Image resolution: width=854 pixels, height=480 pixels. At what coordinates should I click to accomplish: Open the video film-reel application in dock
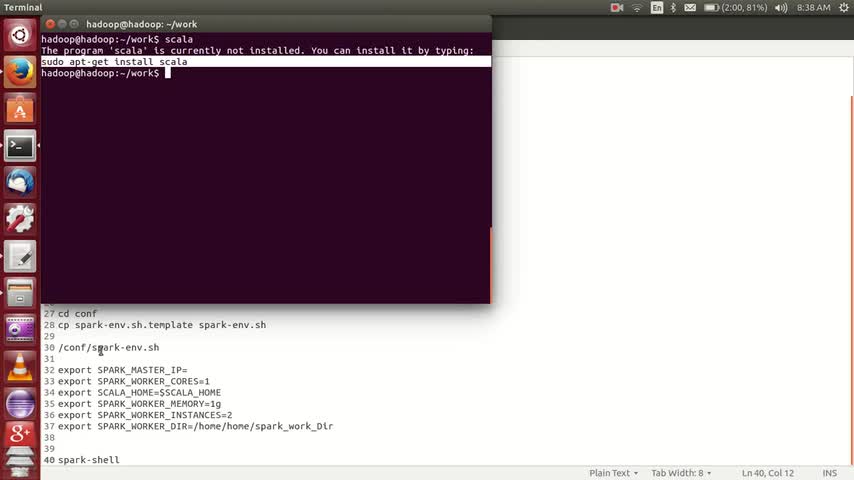coord(20,330)
